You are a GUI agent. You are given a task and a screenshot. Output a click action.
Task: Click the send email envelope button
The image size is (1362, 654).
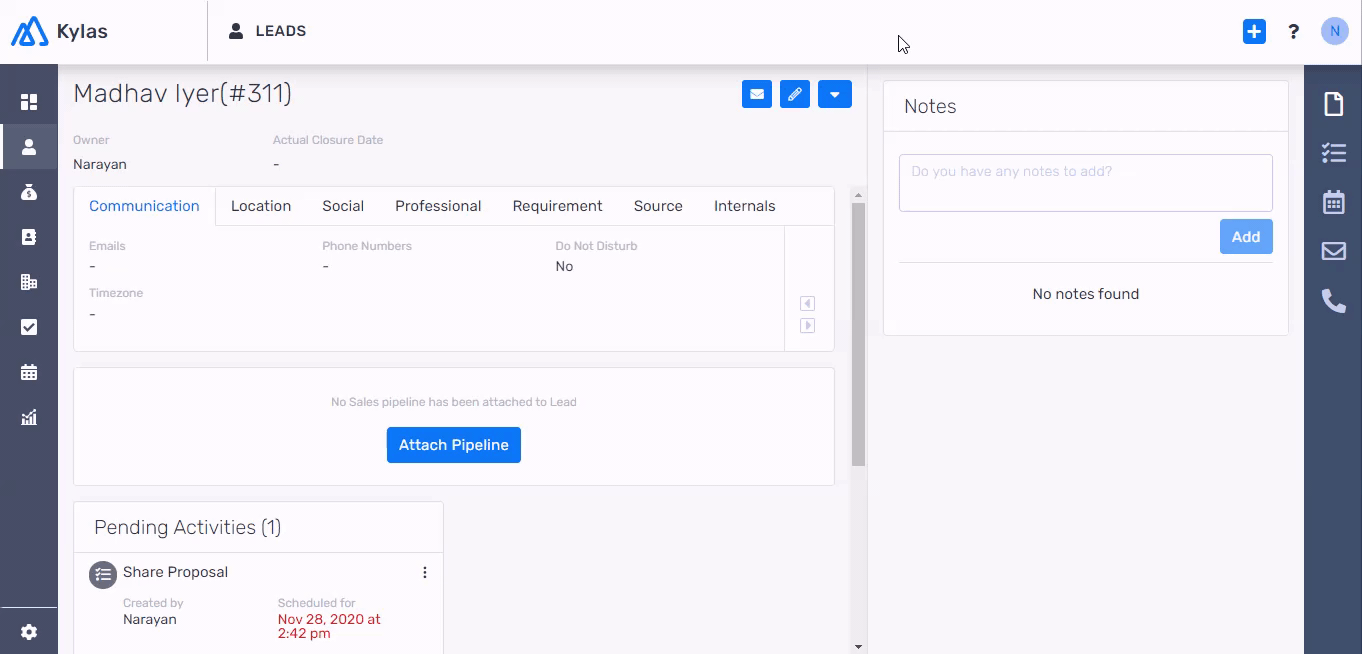coord(757,94)
